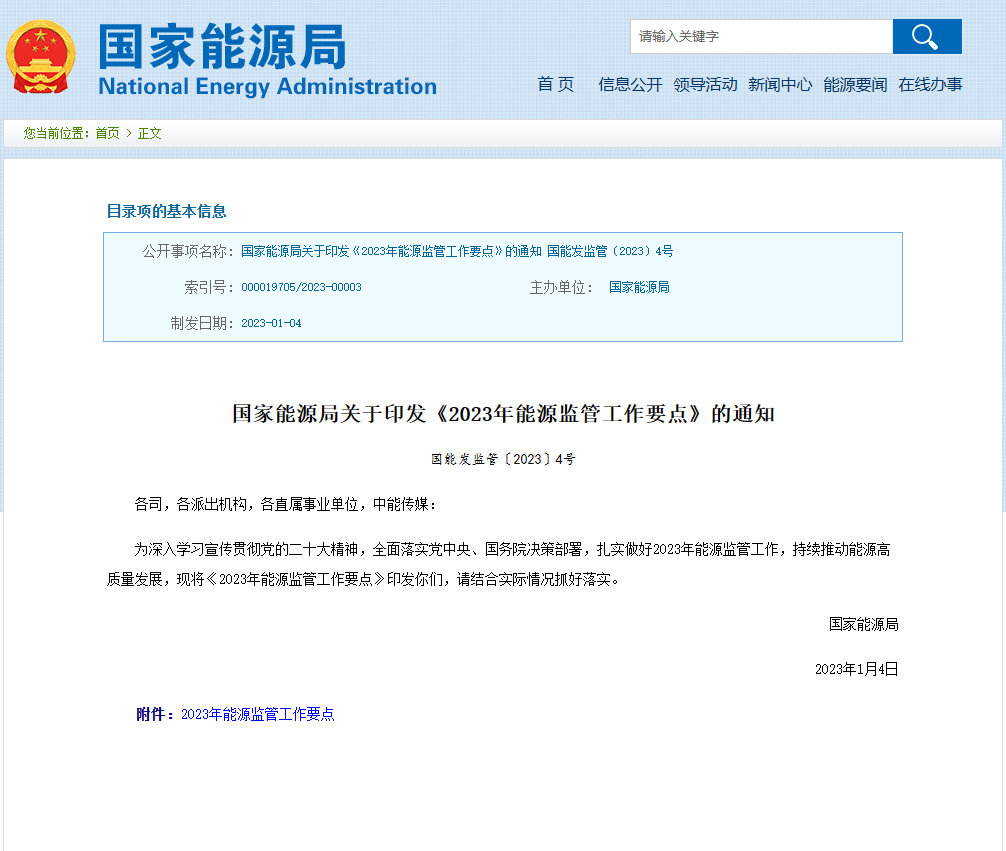Open the 在线办事 navigation item
The width and height of the screenshot is (1006, 851).
click(930, 85)
